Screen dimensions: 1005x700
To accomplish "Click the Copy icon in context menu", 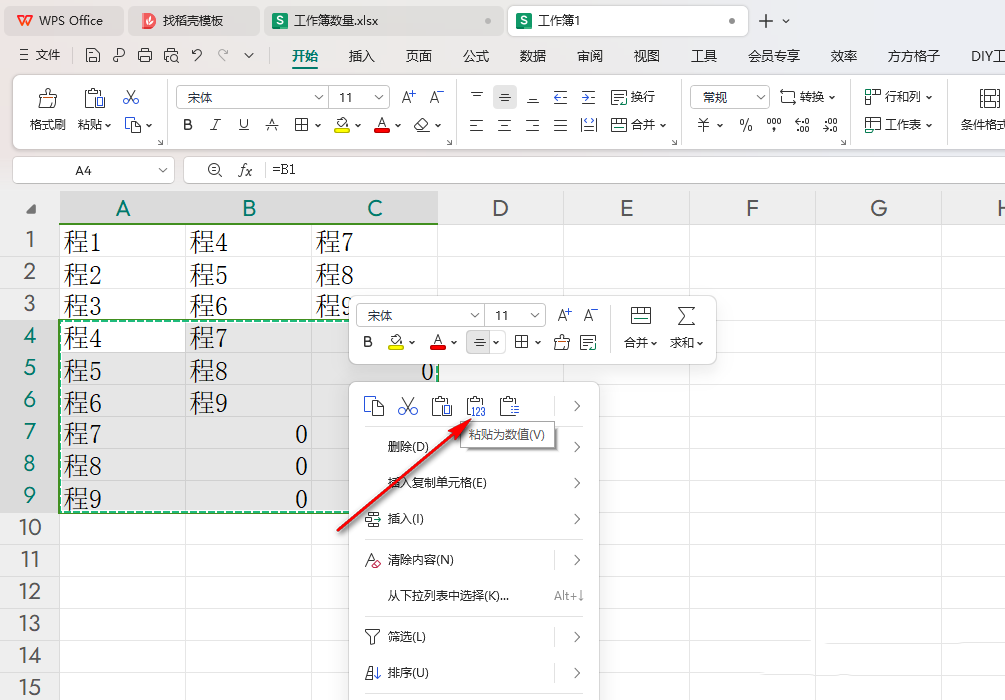I will click(x=374, y=406).
